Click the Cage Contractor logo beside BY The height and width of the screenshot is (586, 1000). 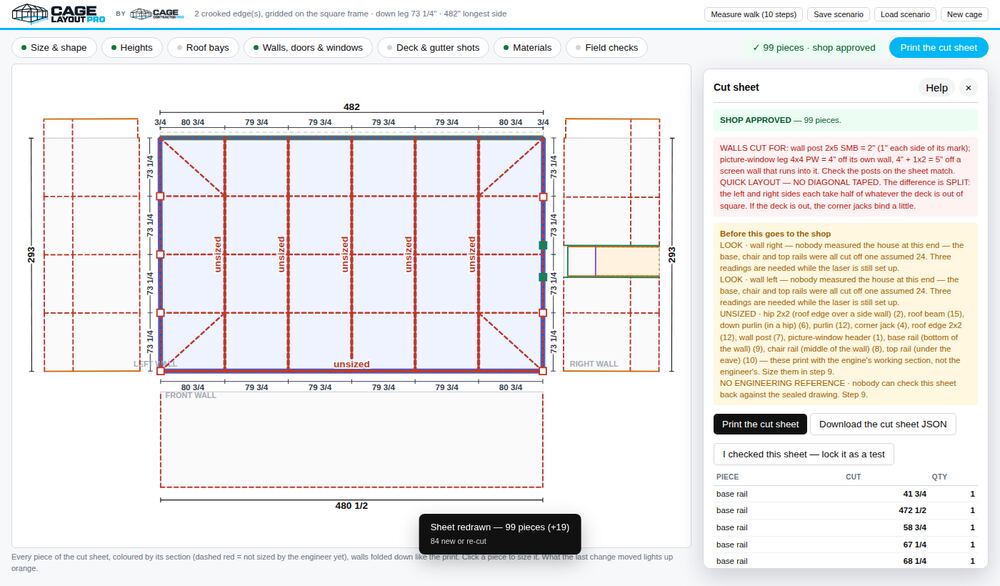pyautogui.click(x=157, y=13)
